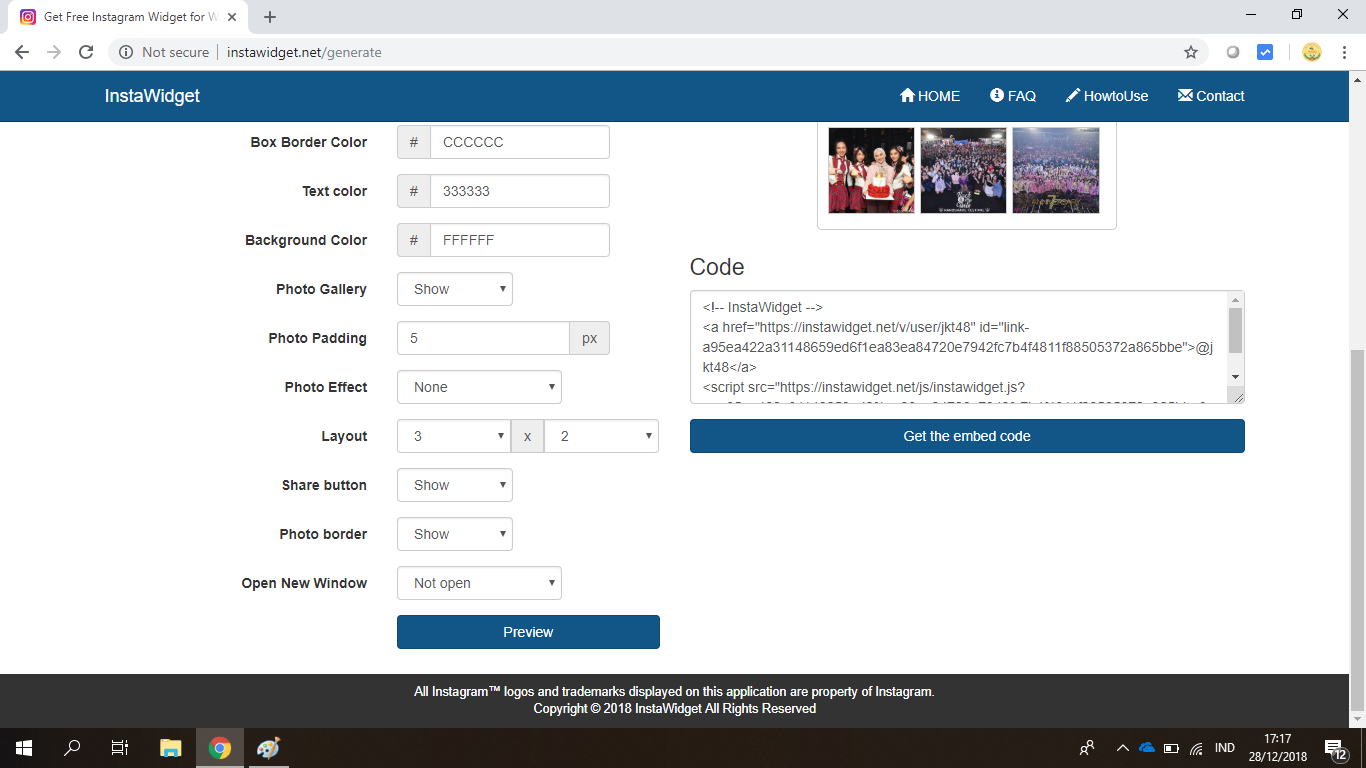The image size is (1366, 768).
Task: Open the HowtoUse page
Action: [1107, 96]
